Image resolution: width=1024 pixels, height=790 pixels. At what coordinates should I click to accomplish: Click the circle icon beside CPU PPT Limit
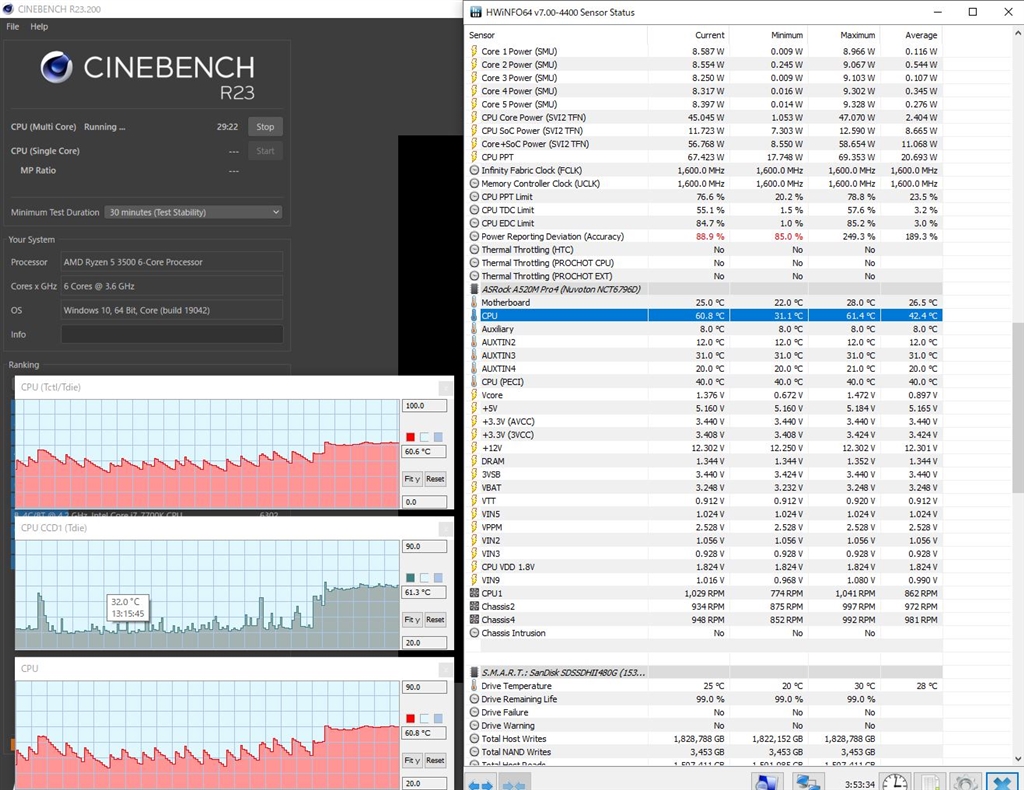click(x=474, y=197)
